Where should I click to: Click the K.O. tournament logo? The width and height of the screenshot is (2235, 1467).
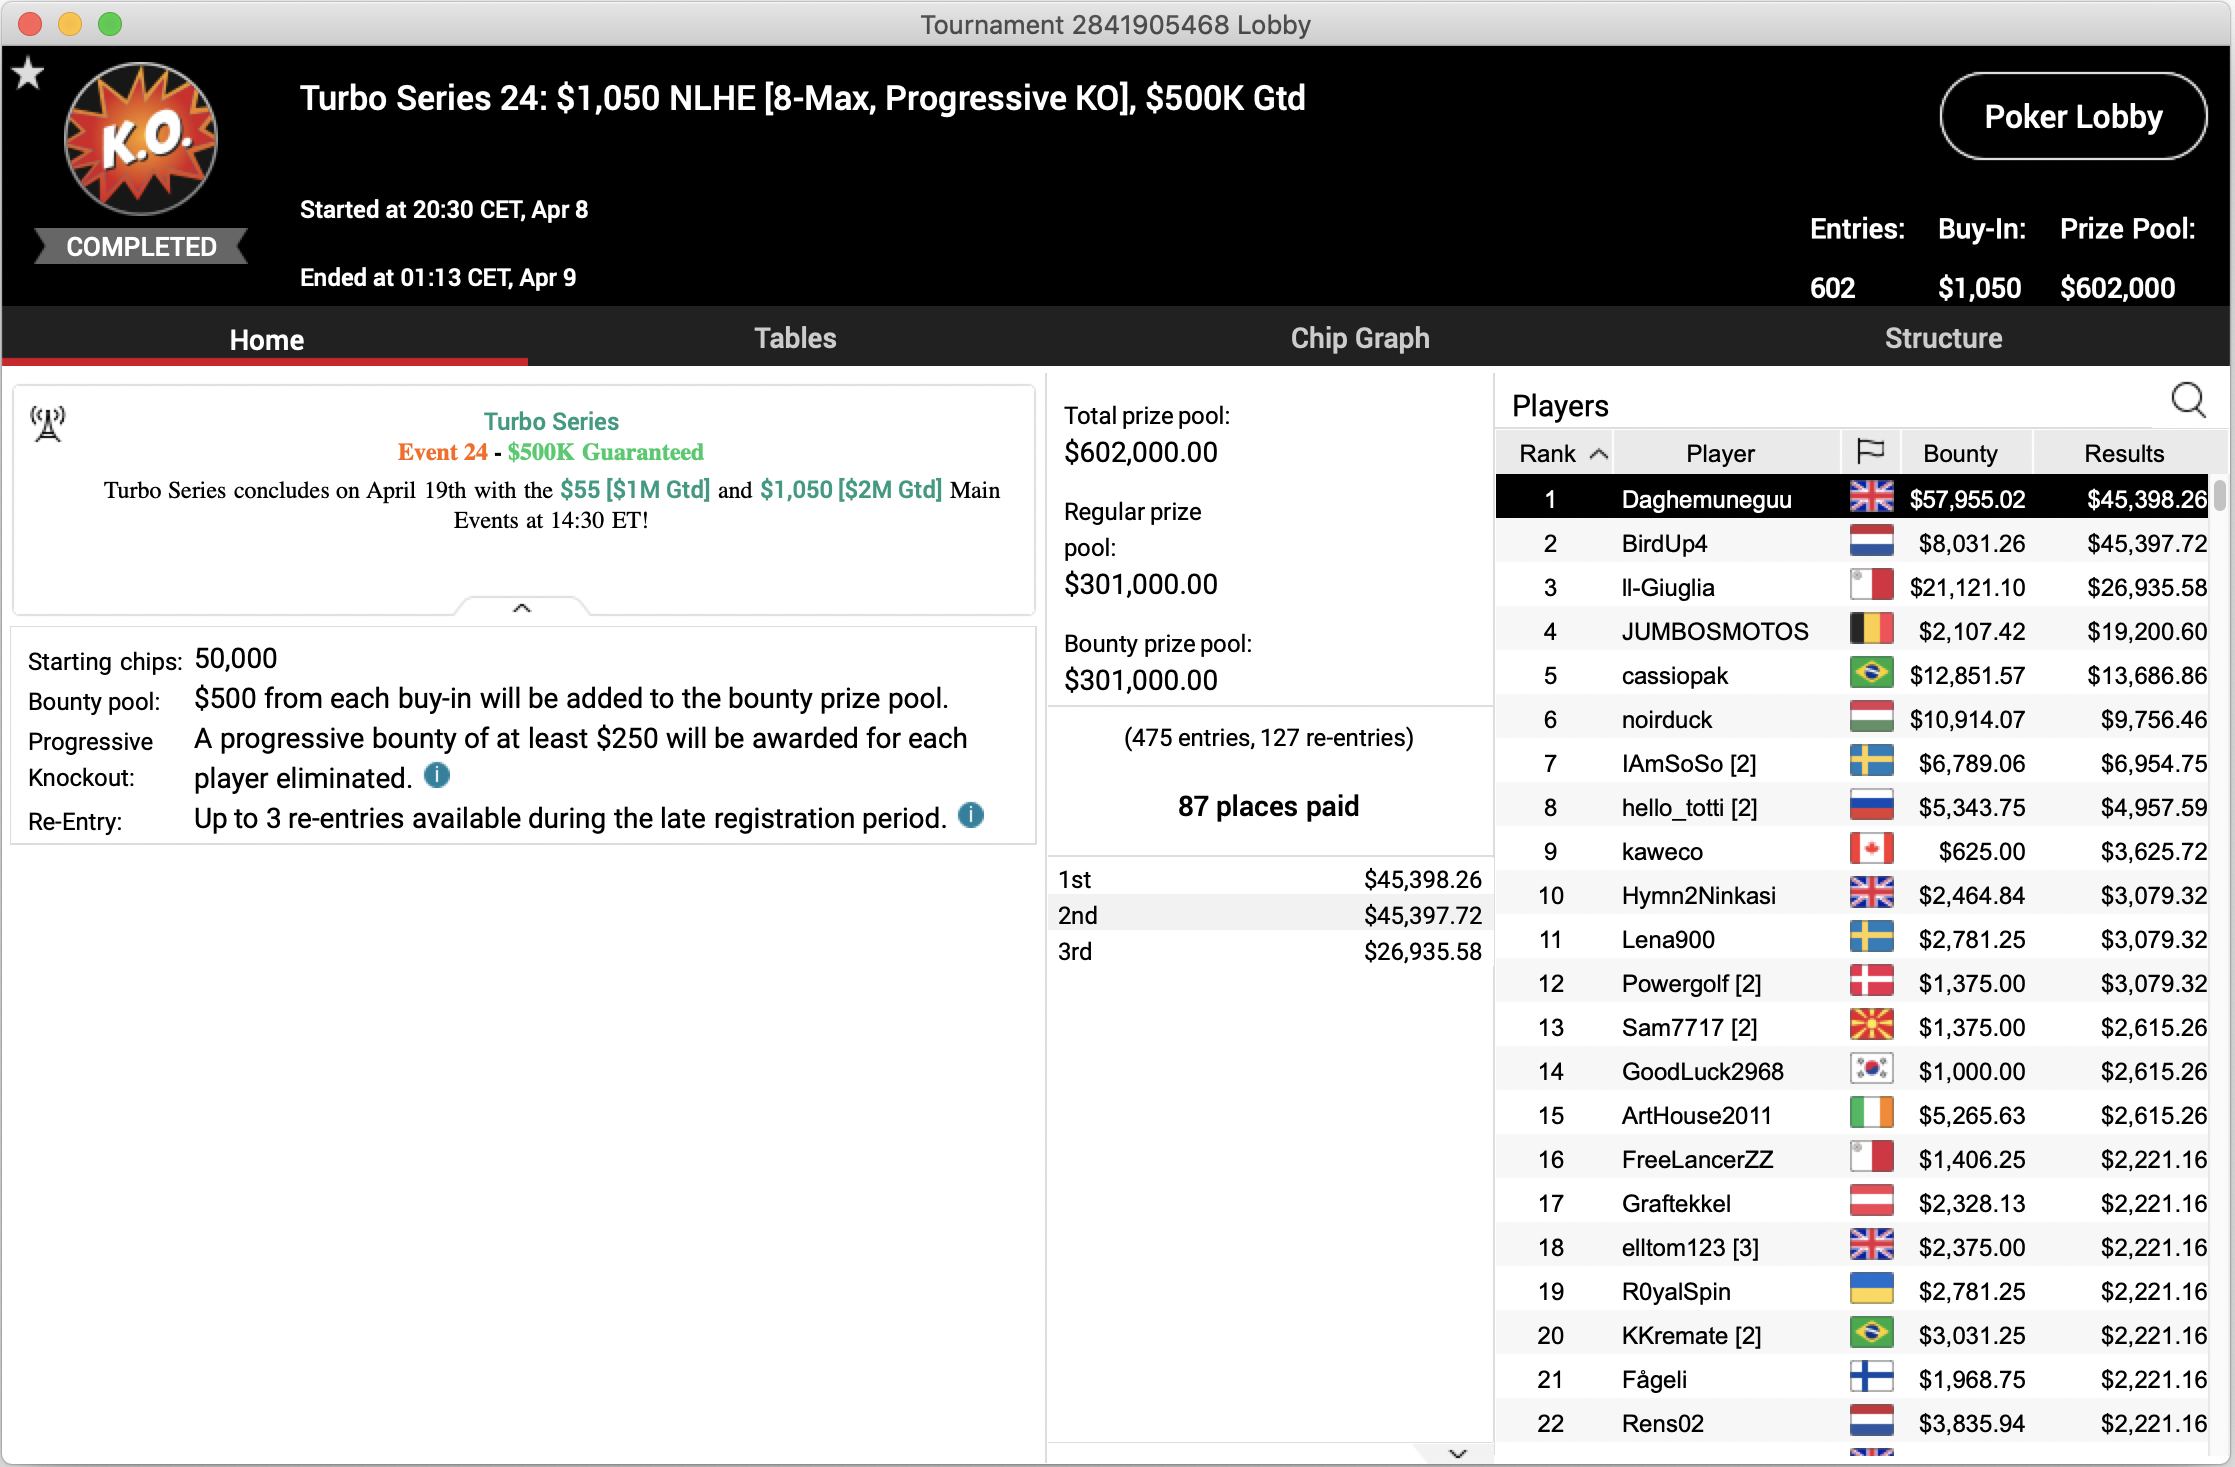tap(141, 139)
